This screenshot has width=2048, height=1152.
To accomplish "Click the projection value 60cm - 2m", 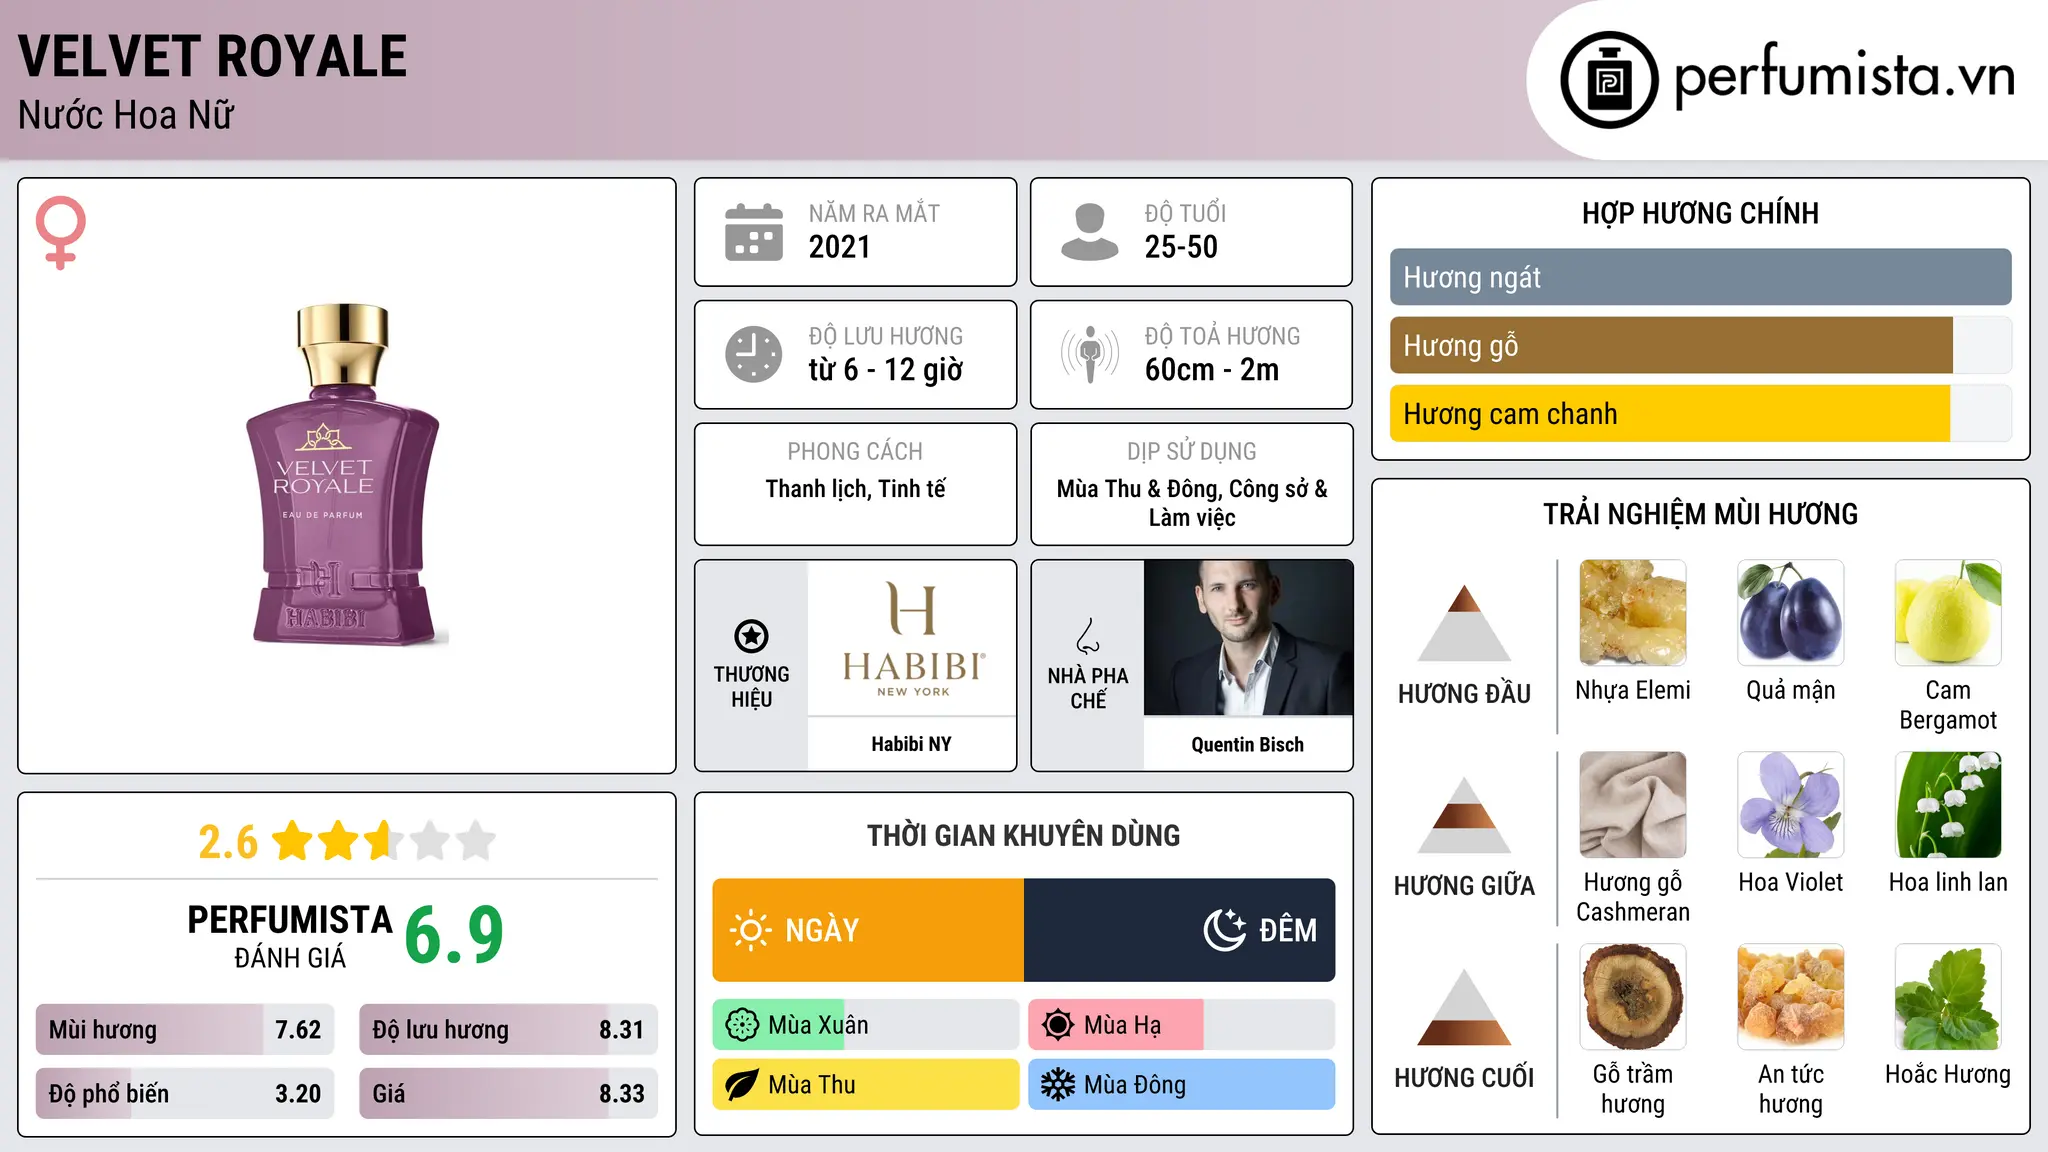I will point(1212,370).
